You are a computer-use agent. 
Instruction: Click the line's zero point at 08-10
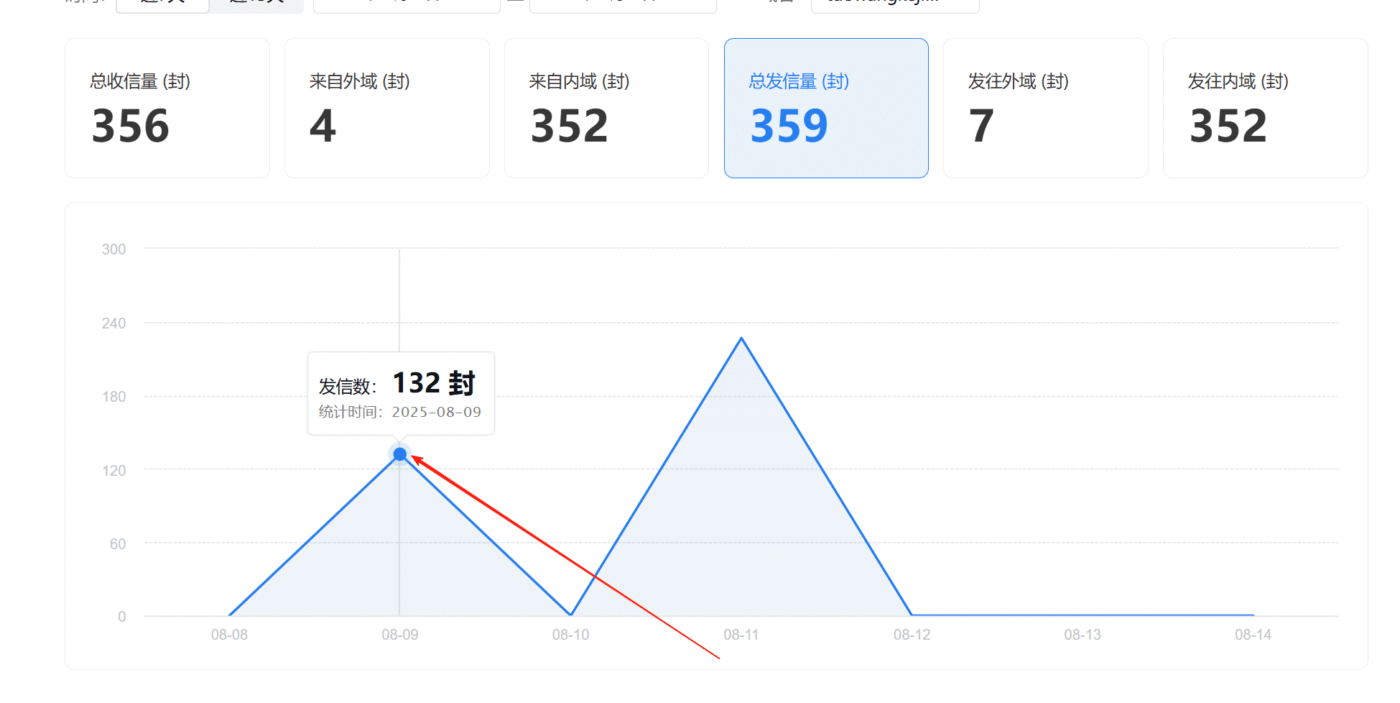pyautogui.click(x=570, y=615)
